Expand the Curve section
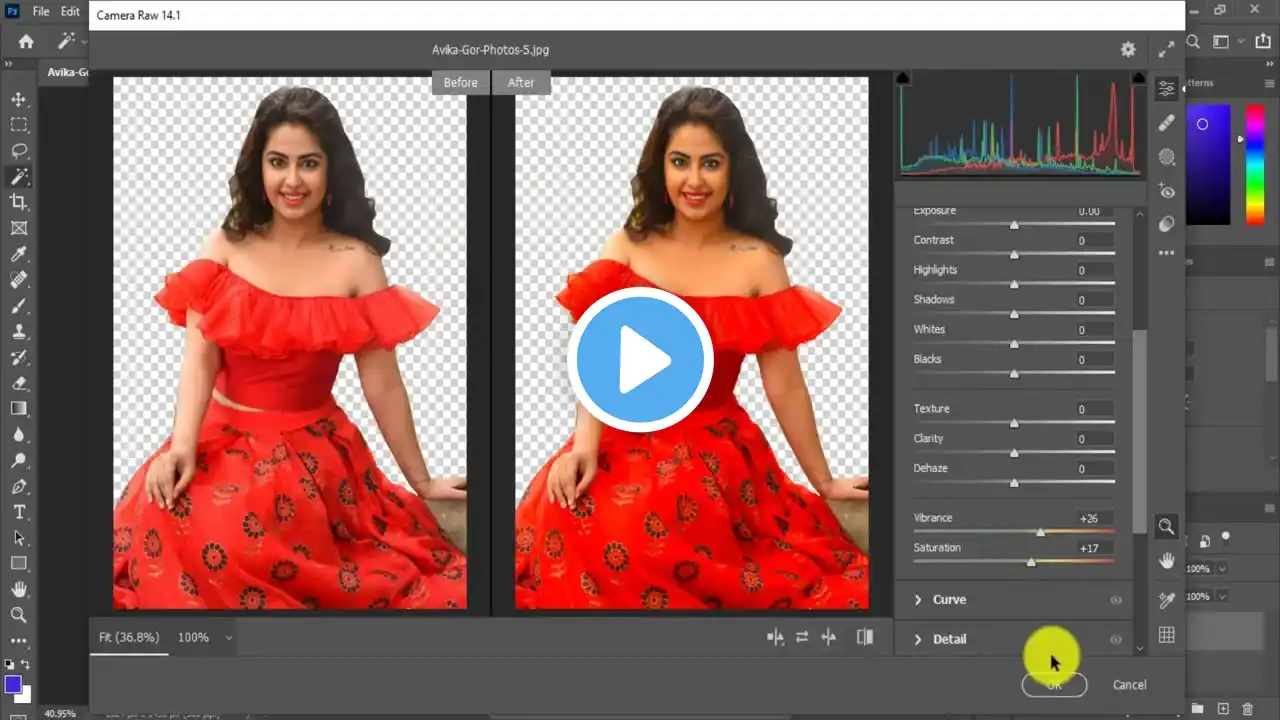 pyautogui.click(x=918, y=600)
